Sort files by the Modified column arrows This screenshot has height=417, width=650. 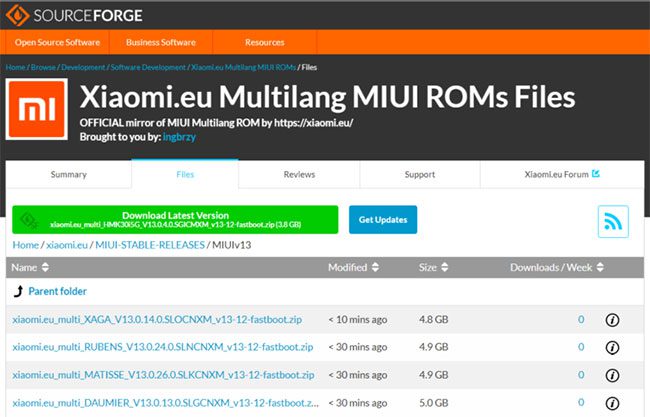point(375,267)
